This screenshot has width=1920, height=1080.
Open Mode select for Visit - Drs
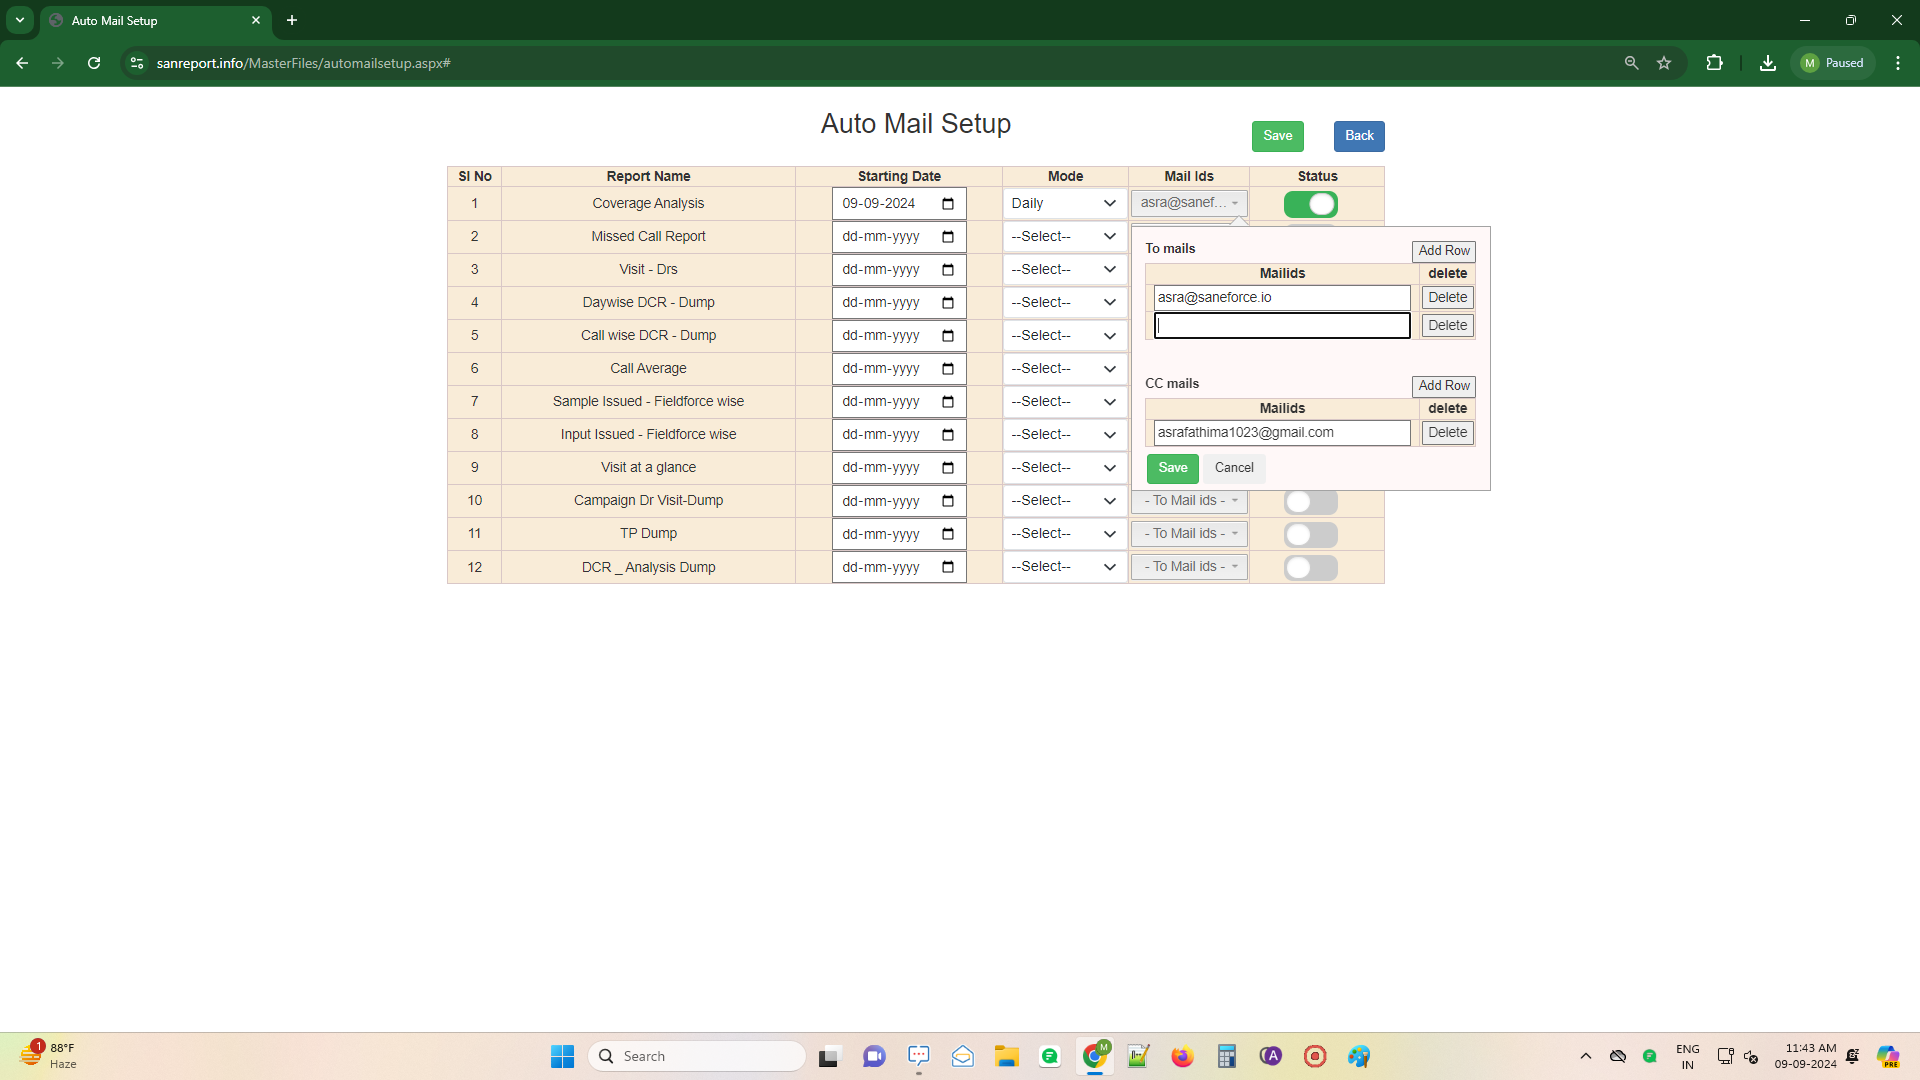coord(1064,270)
